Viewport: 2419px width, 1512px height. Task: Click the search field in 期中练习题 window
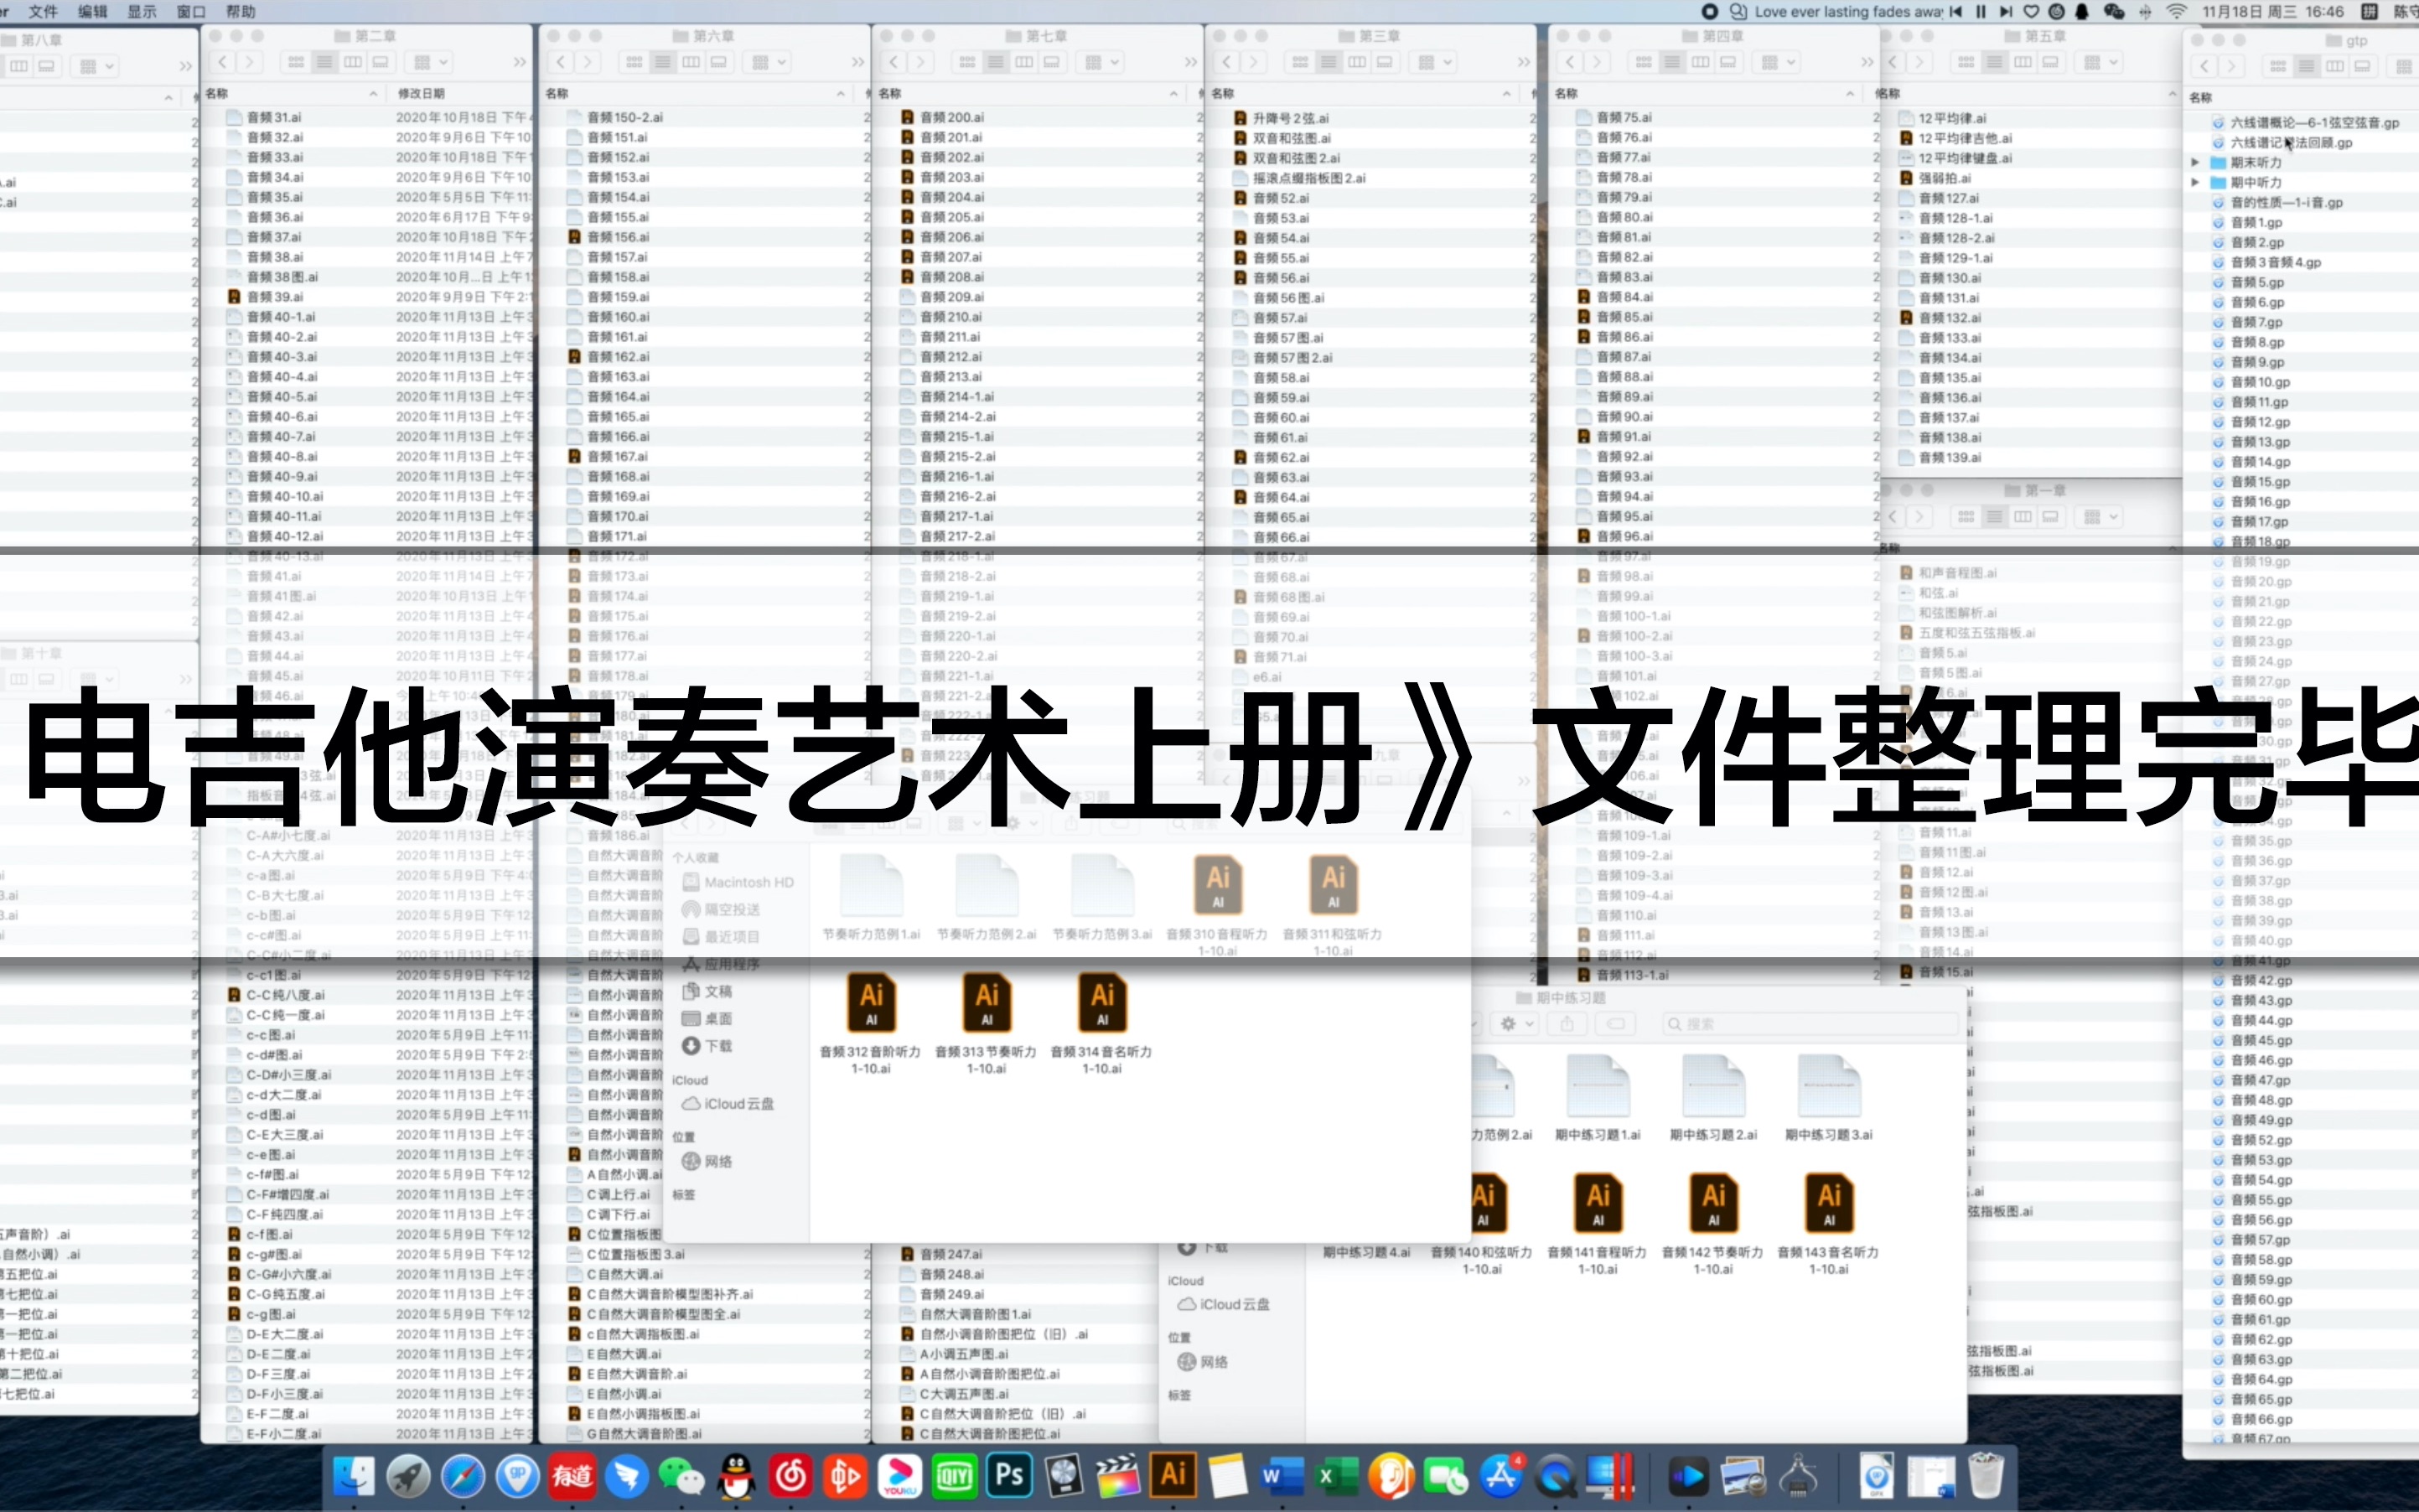pos(1810,1023)
